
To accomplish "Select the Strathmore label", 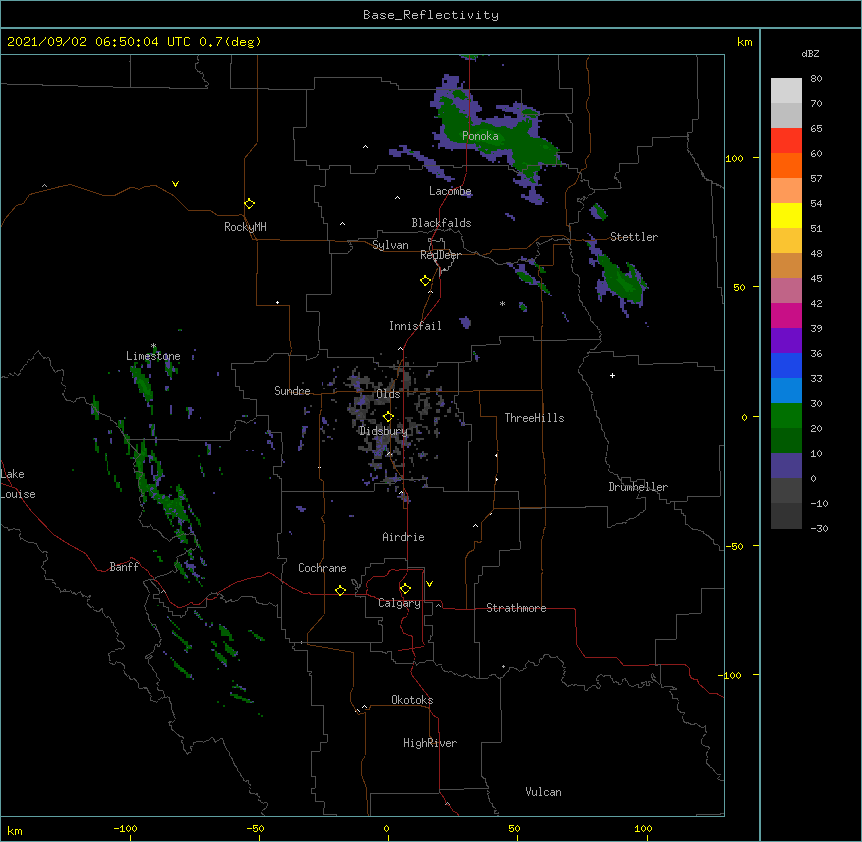I will tap(516, 608).
